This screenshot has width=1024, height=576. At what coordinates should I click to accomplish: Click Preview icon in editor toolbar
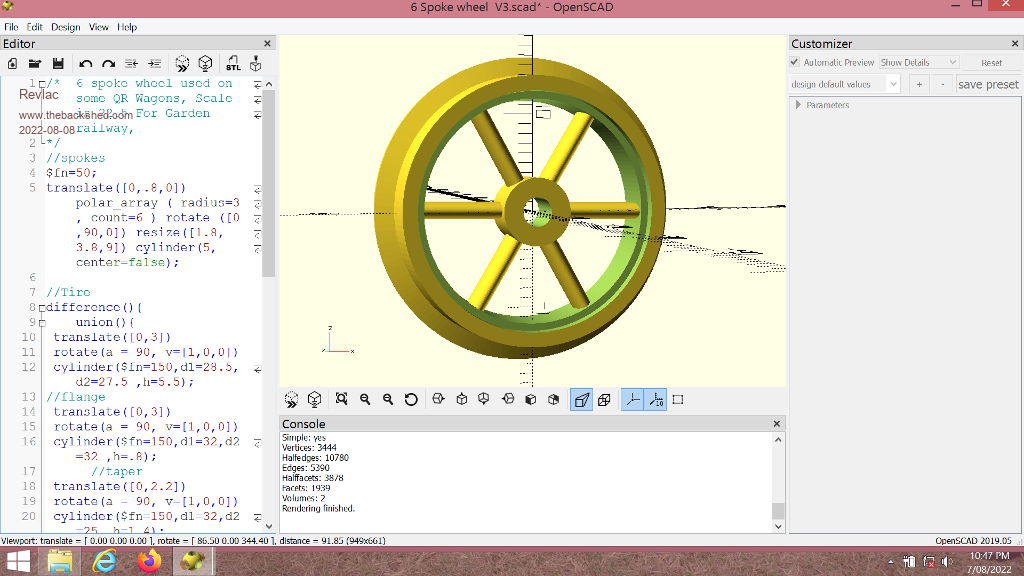(182, 63)
